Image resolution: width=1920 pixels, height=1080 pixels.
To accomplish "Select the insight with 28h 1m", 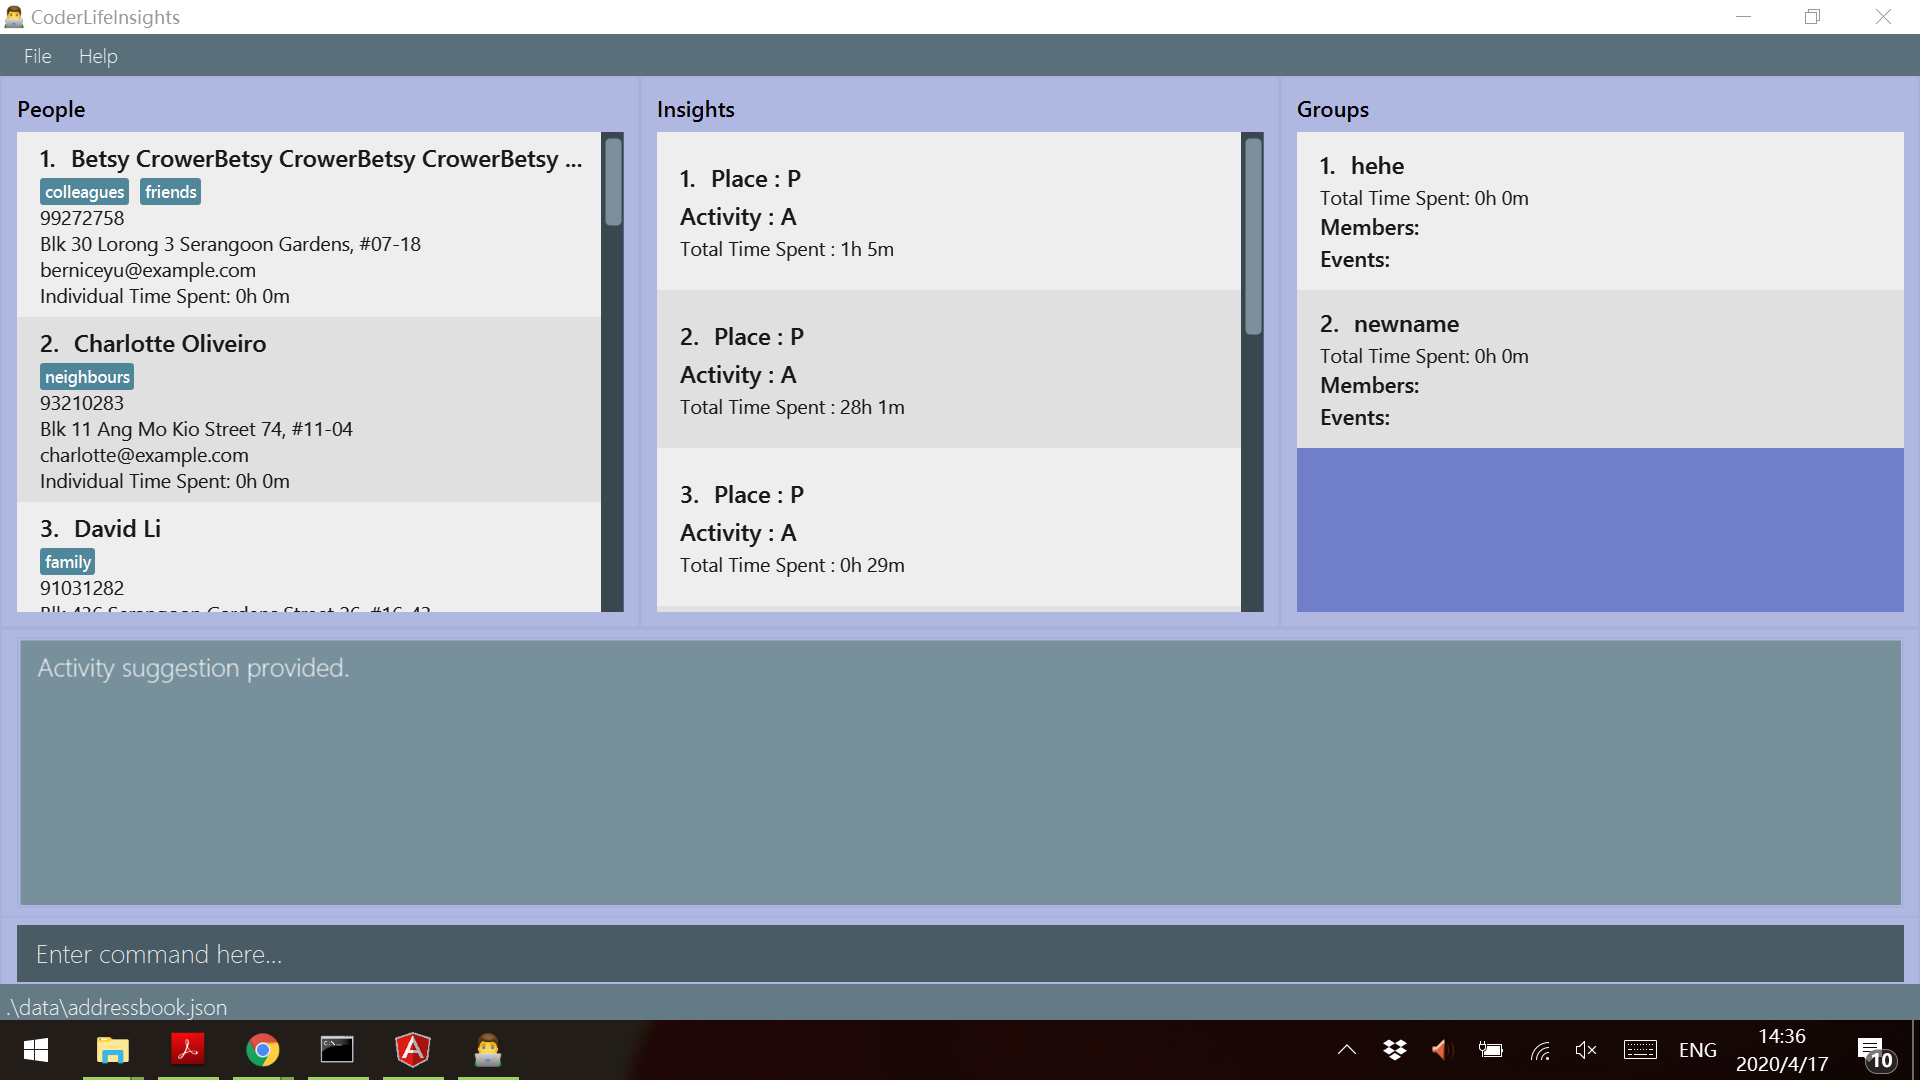I will click(948, 370).
